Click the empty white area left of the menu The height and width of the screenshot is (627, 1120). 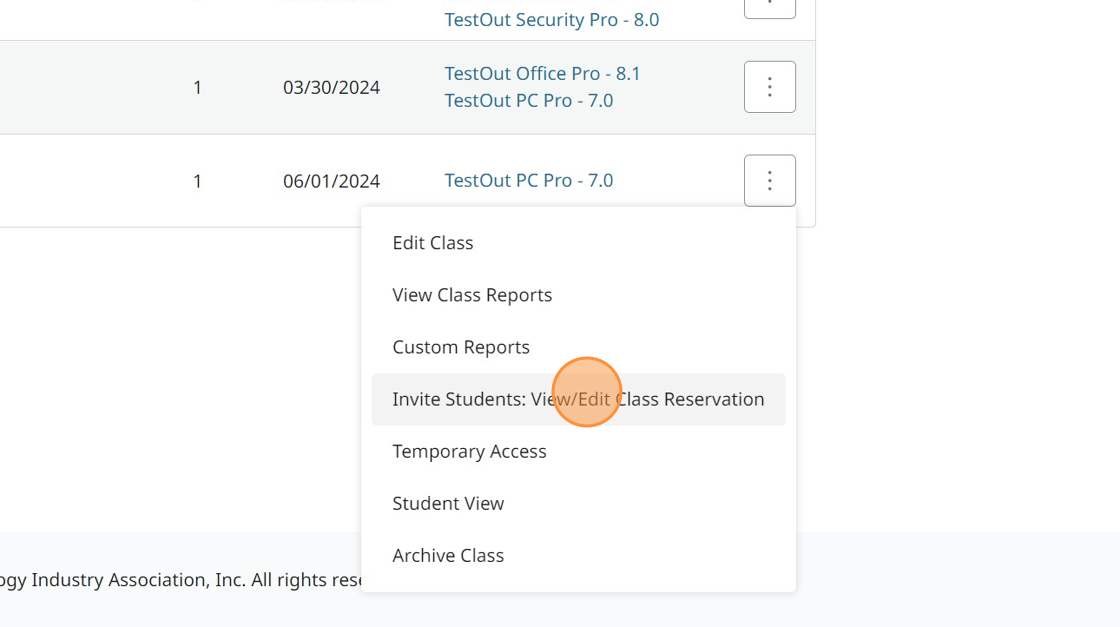180,380
